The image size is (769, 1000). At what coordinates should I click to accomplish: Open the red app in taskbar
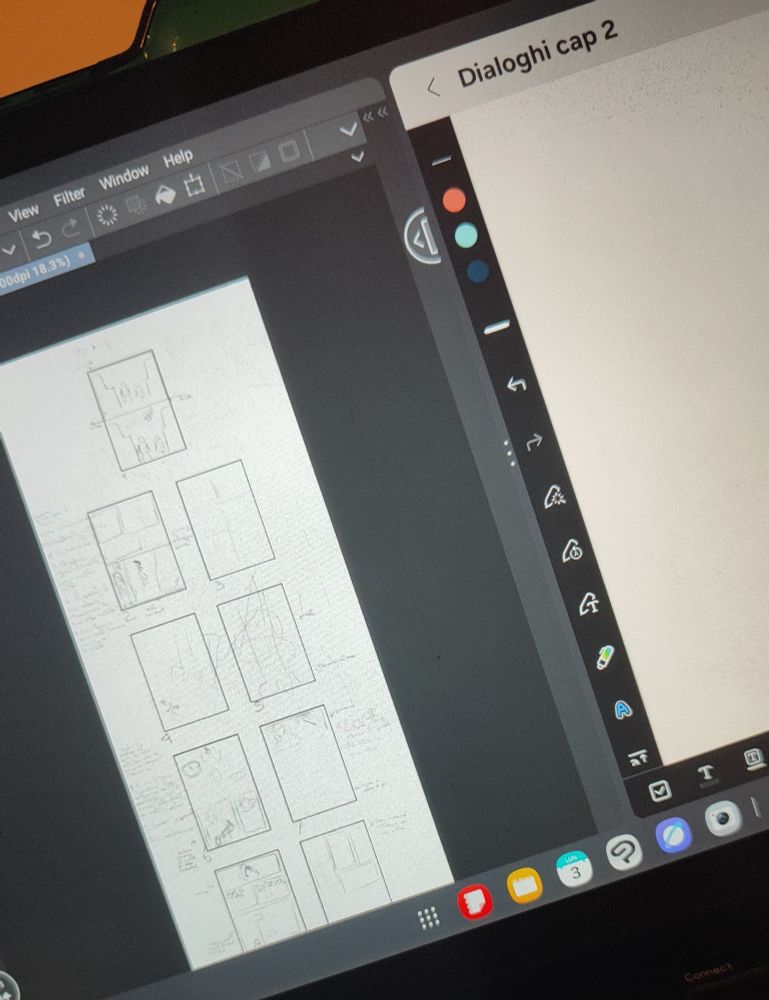click(x=474, y=901)
